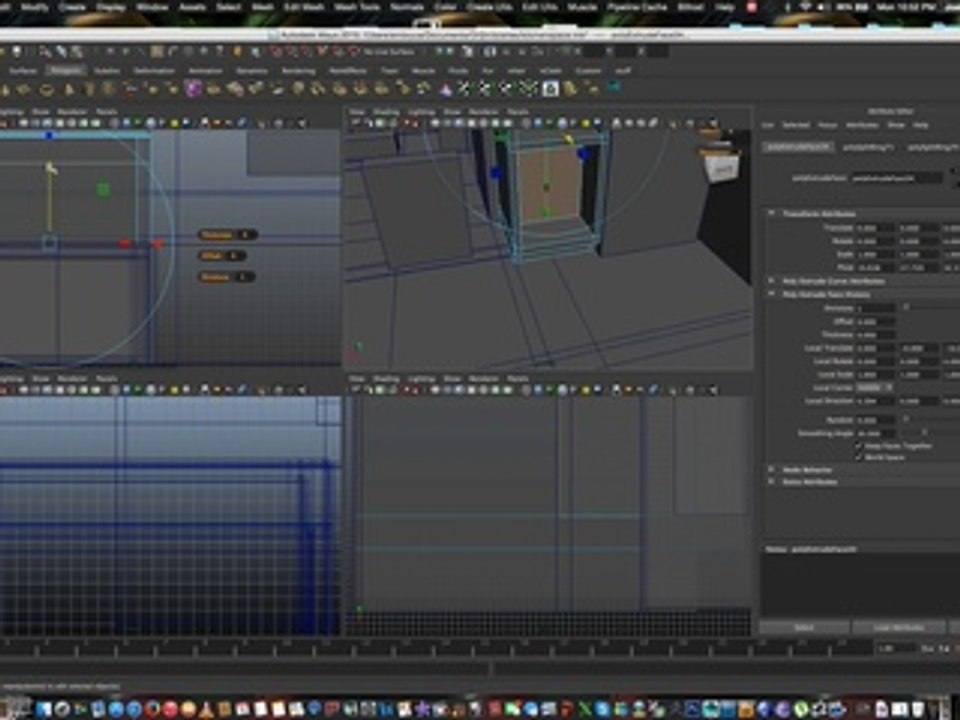Expand Poly Extrude Curve Attributes section
Screen dimensions: 960x720
[771, 281]
